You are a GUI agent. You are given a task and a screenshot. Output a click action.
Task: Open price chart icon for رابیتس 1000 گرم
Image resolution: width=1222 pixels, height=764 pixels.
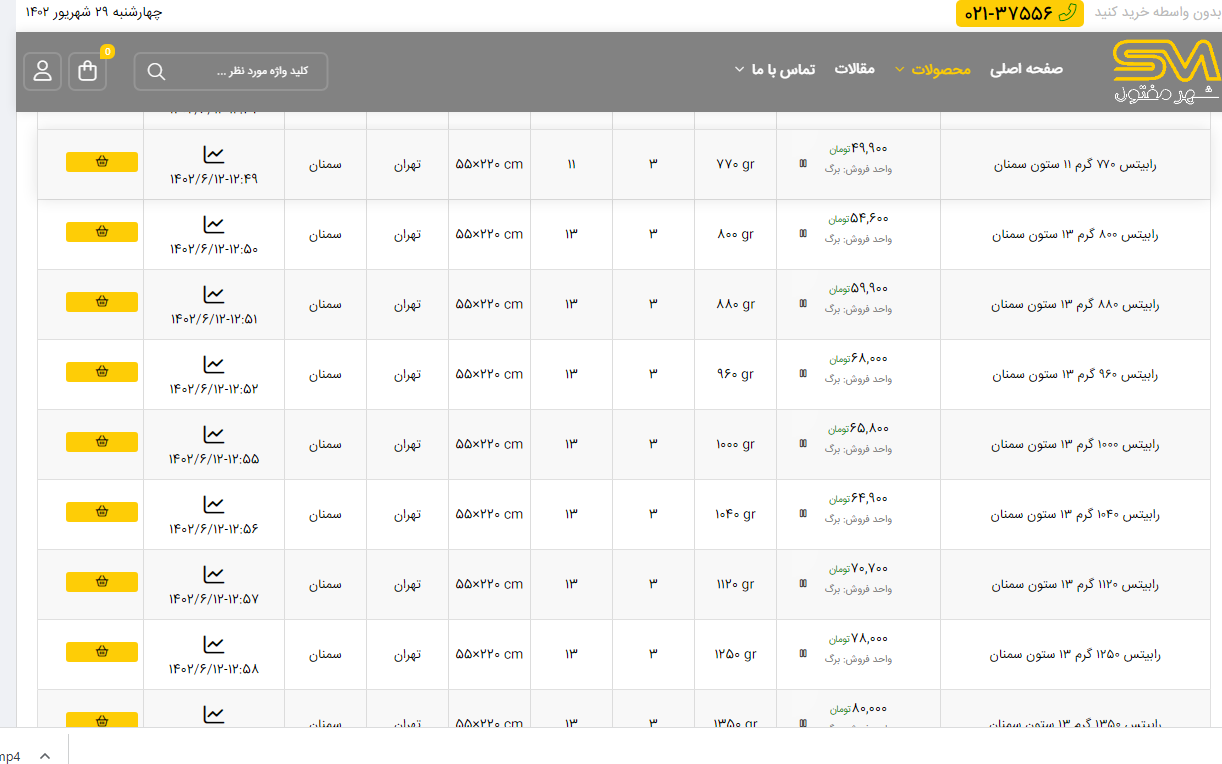tap(213, 434)
